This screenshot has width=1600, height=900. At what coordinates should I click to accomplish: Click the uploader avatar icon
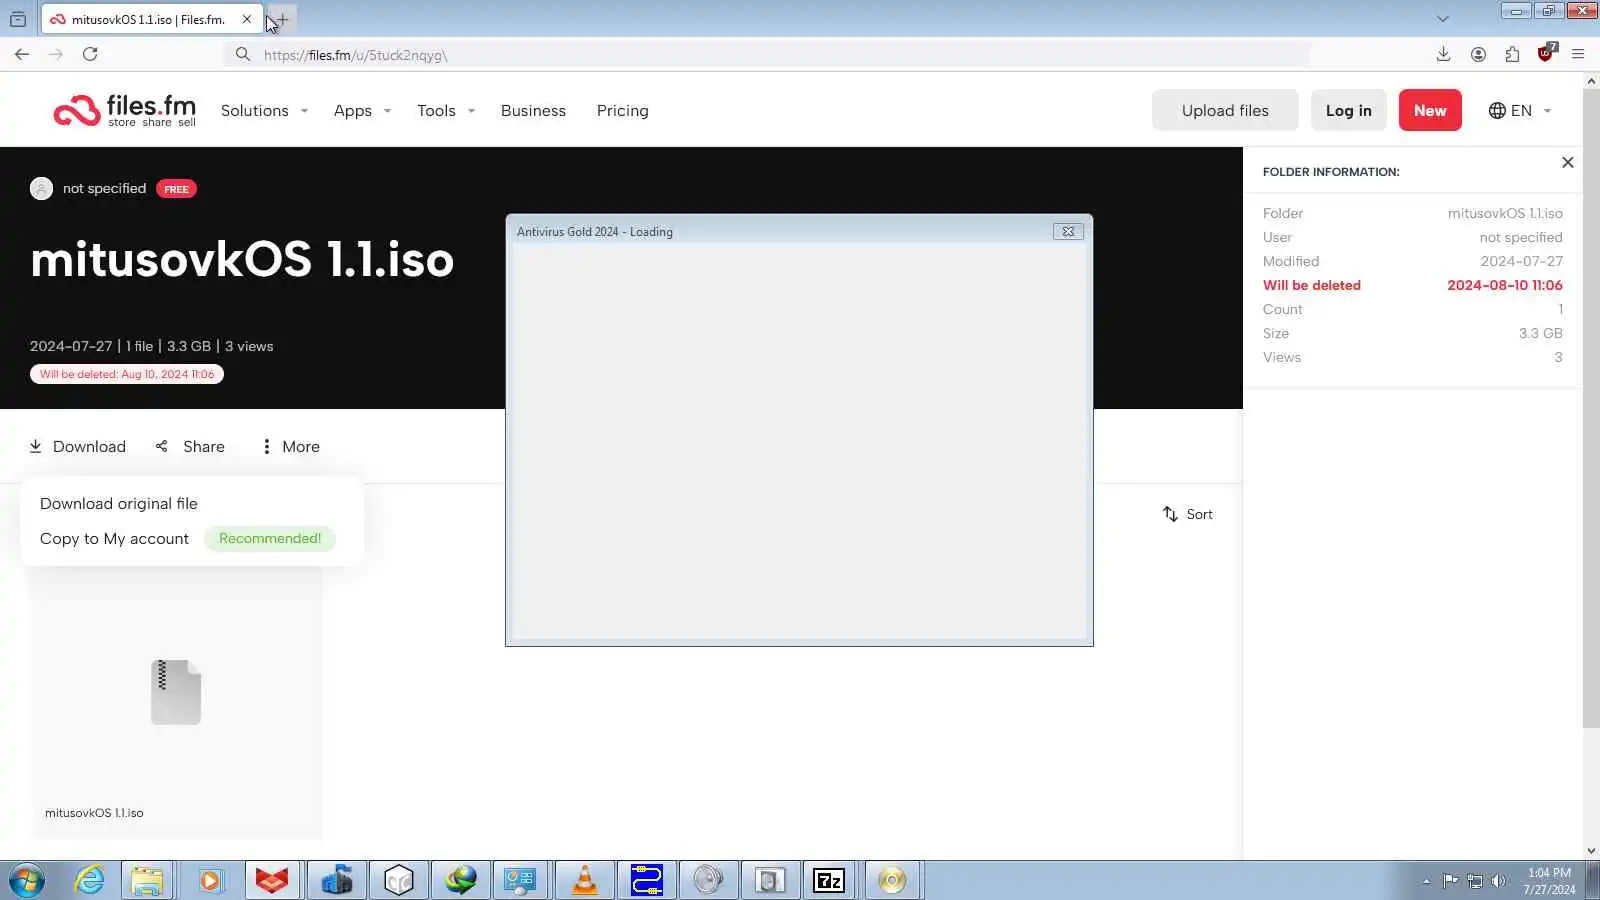(41, 188)
